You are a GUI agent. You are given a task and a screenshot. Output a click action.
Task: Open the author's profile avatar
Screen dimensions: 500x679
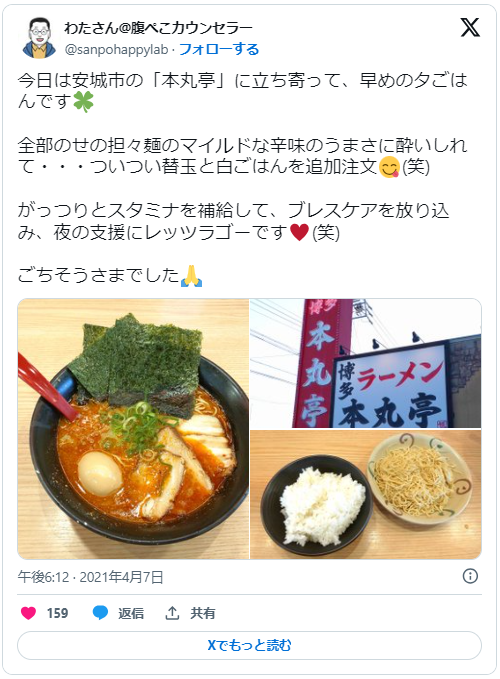[39, 38]
